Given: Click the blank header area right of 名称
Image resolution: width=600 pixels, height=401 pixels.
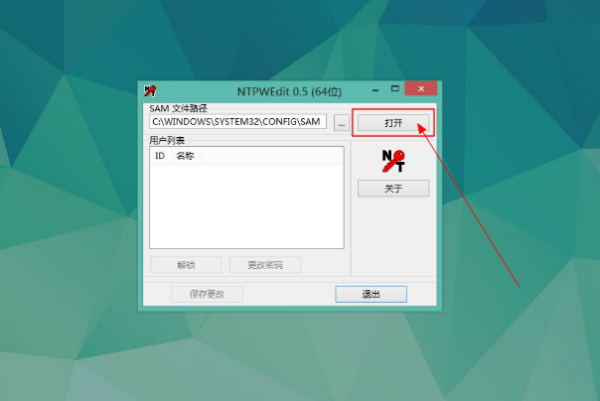Looking at the screenshot, I should [272, 156].
